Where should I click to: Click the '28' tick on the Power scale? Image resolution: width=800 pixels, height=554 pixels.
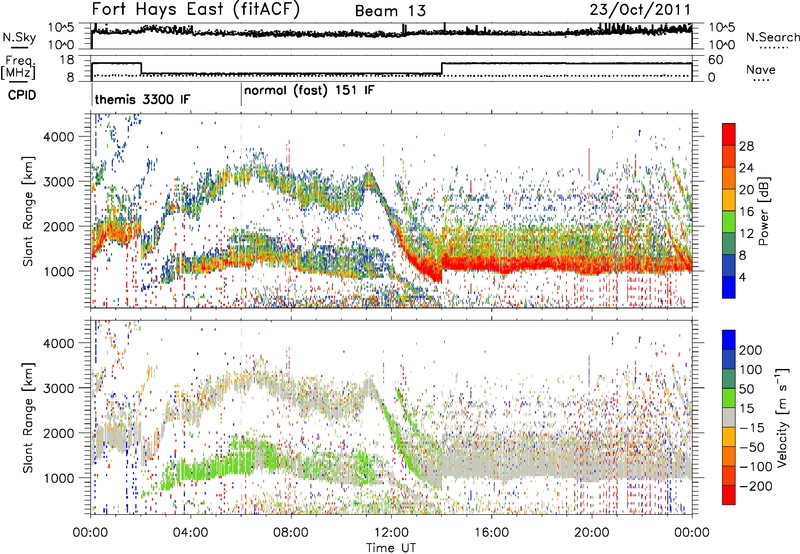point(746,146)
